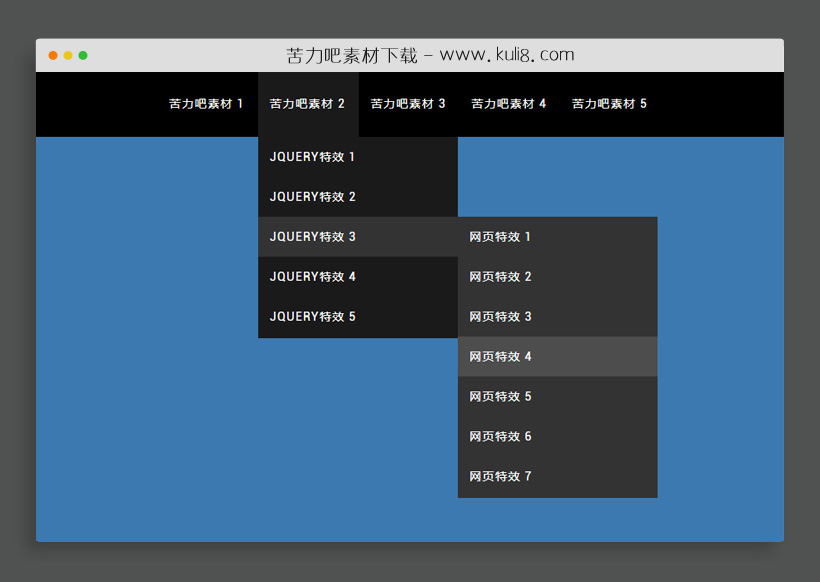Click the 网页特效 6 option
Screen dimensions: 820x582
[499, 436]
